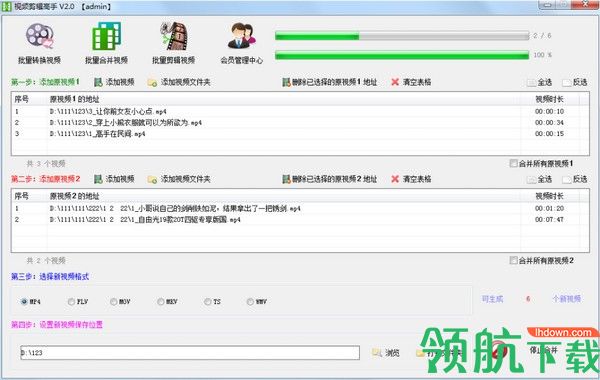
Task: Click the save path field showing D:\123
Action: point(190,353)
